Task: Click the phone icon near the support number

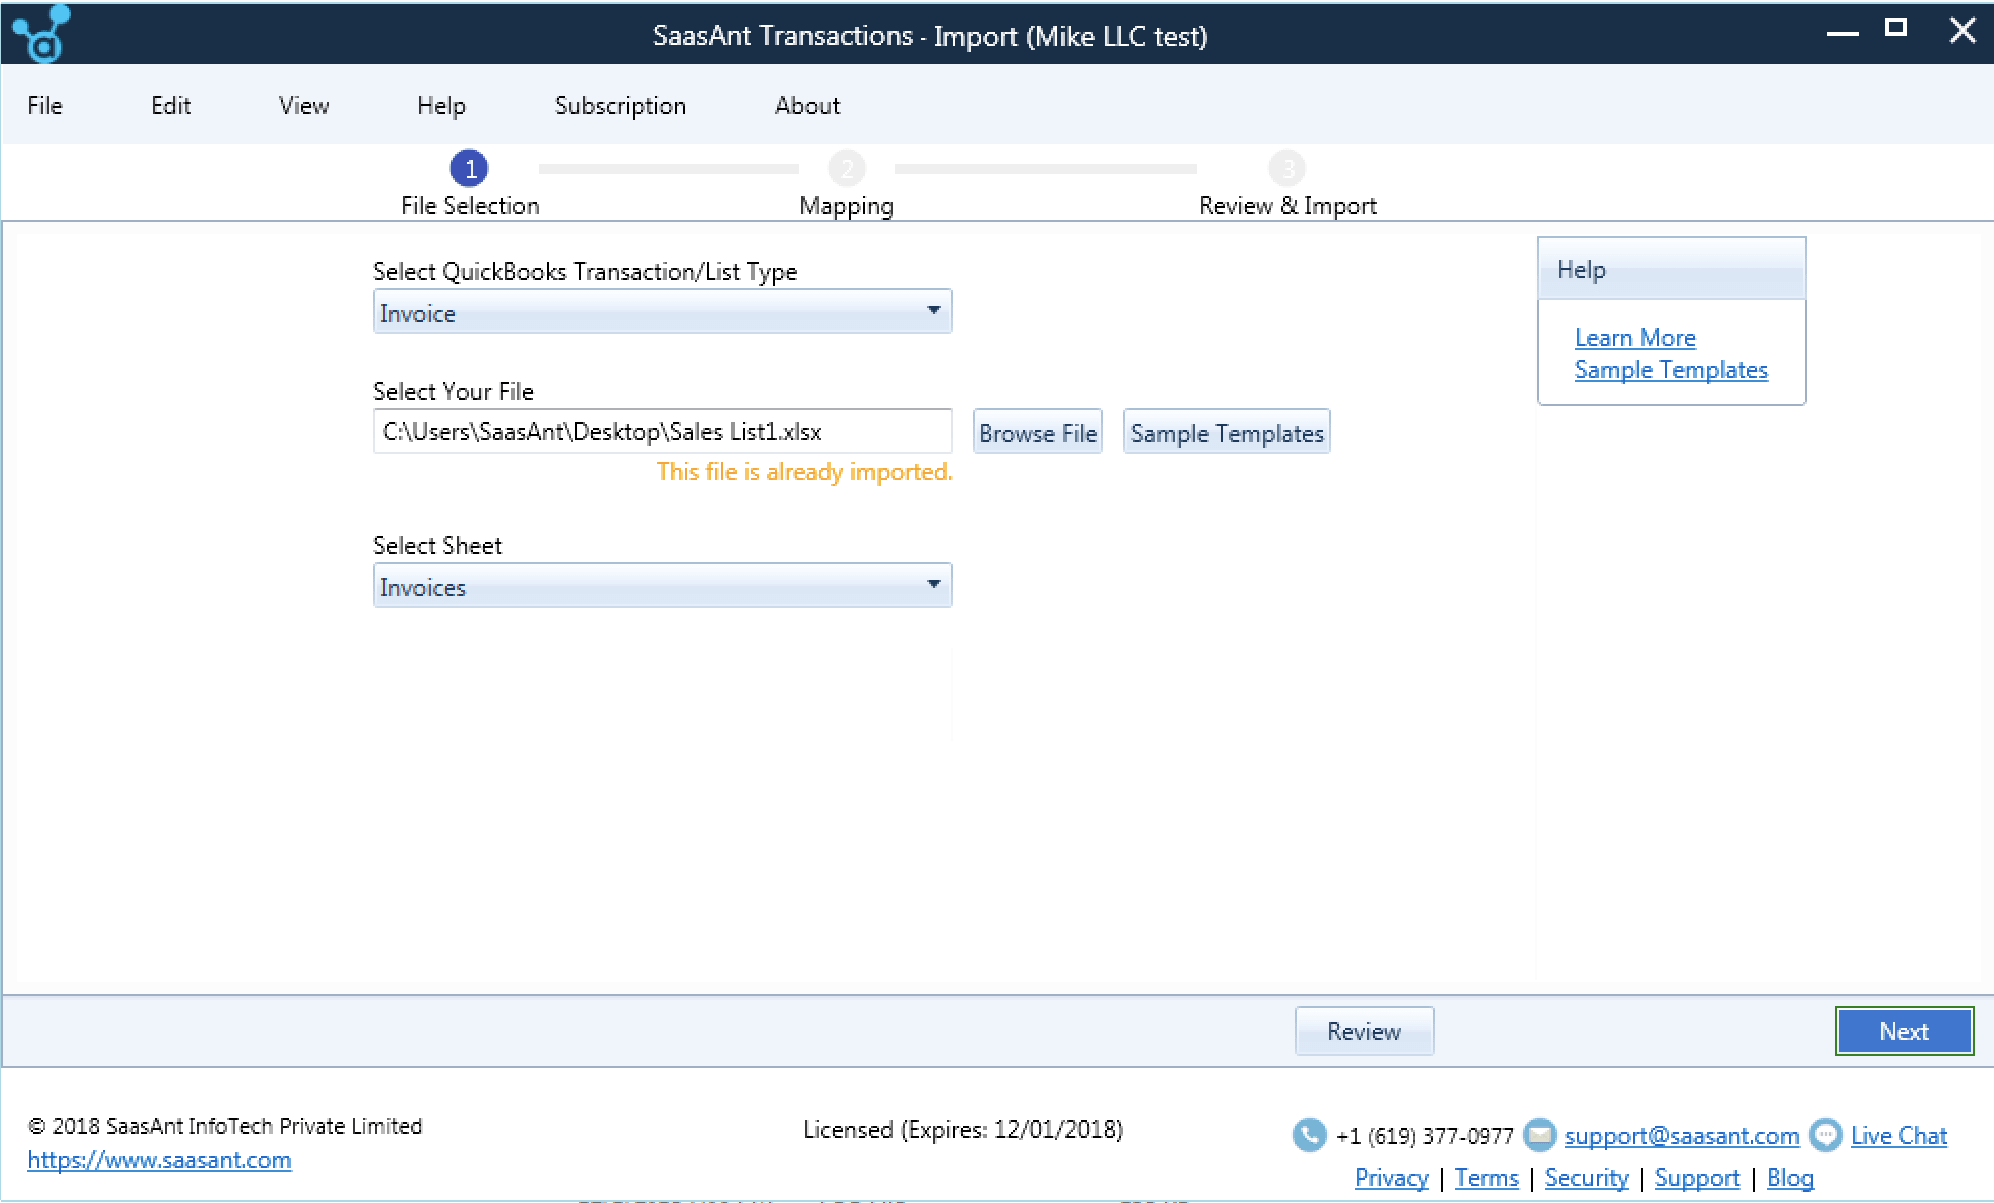Action: (x=1311, y=1135)
